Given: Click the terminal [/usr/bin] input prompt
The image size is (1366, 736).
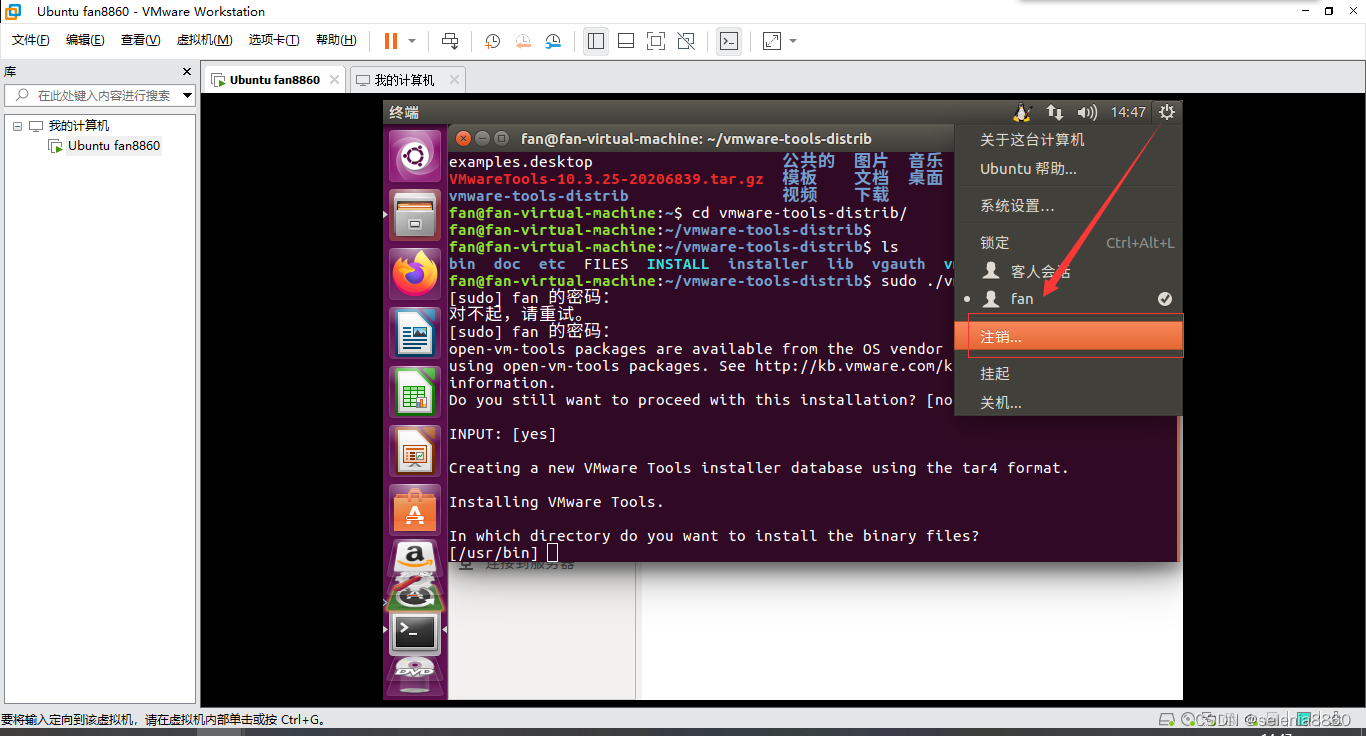Looking at the screenshot, I should (x=503, y=553).
